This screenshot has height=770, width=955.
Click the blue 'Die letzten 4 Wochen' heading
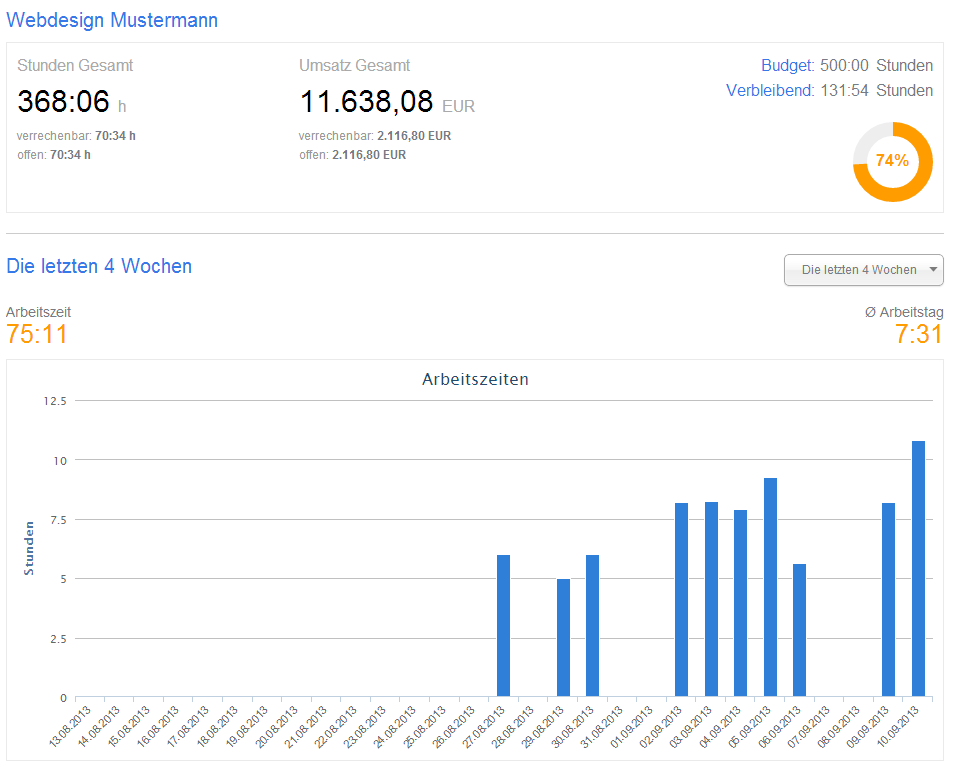[99, 266]
